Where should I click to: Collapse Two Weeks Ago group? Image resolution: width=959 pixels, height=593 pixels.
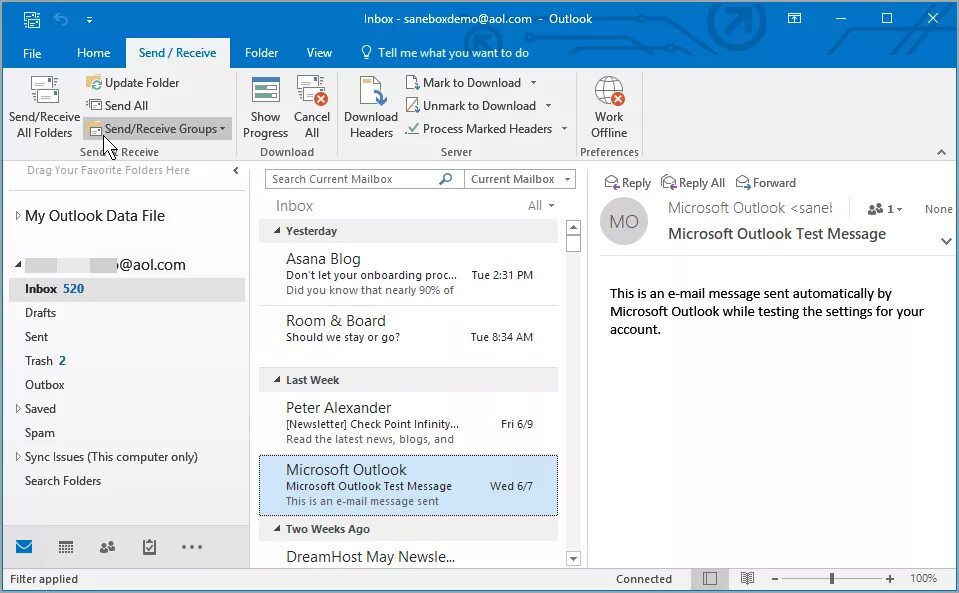(x=277, y=528)
